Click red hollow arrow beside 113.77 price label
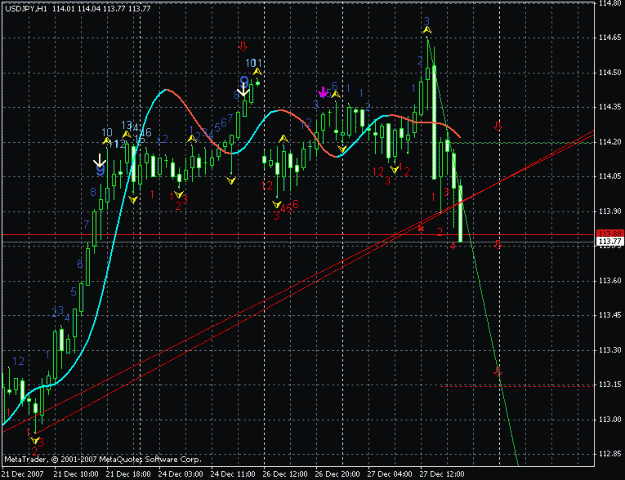625x480 pixels. click(x=497, y=244)
